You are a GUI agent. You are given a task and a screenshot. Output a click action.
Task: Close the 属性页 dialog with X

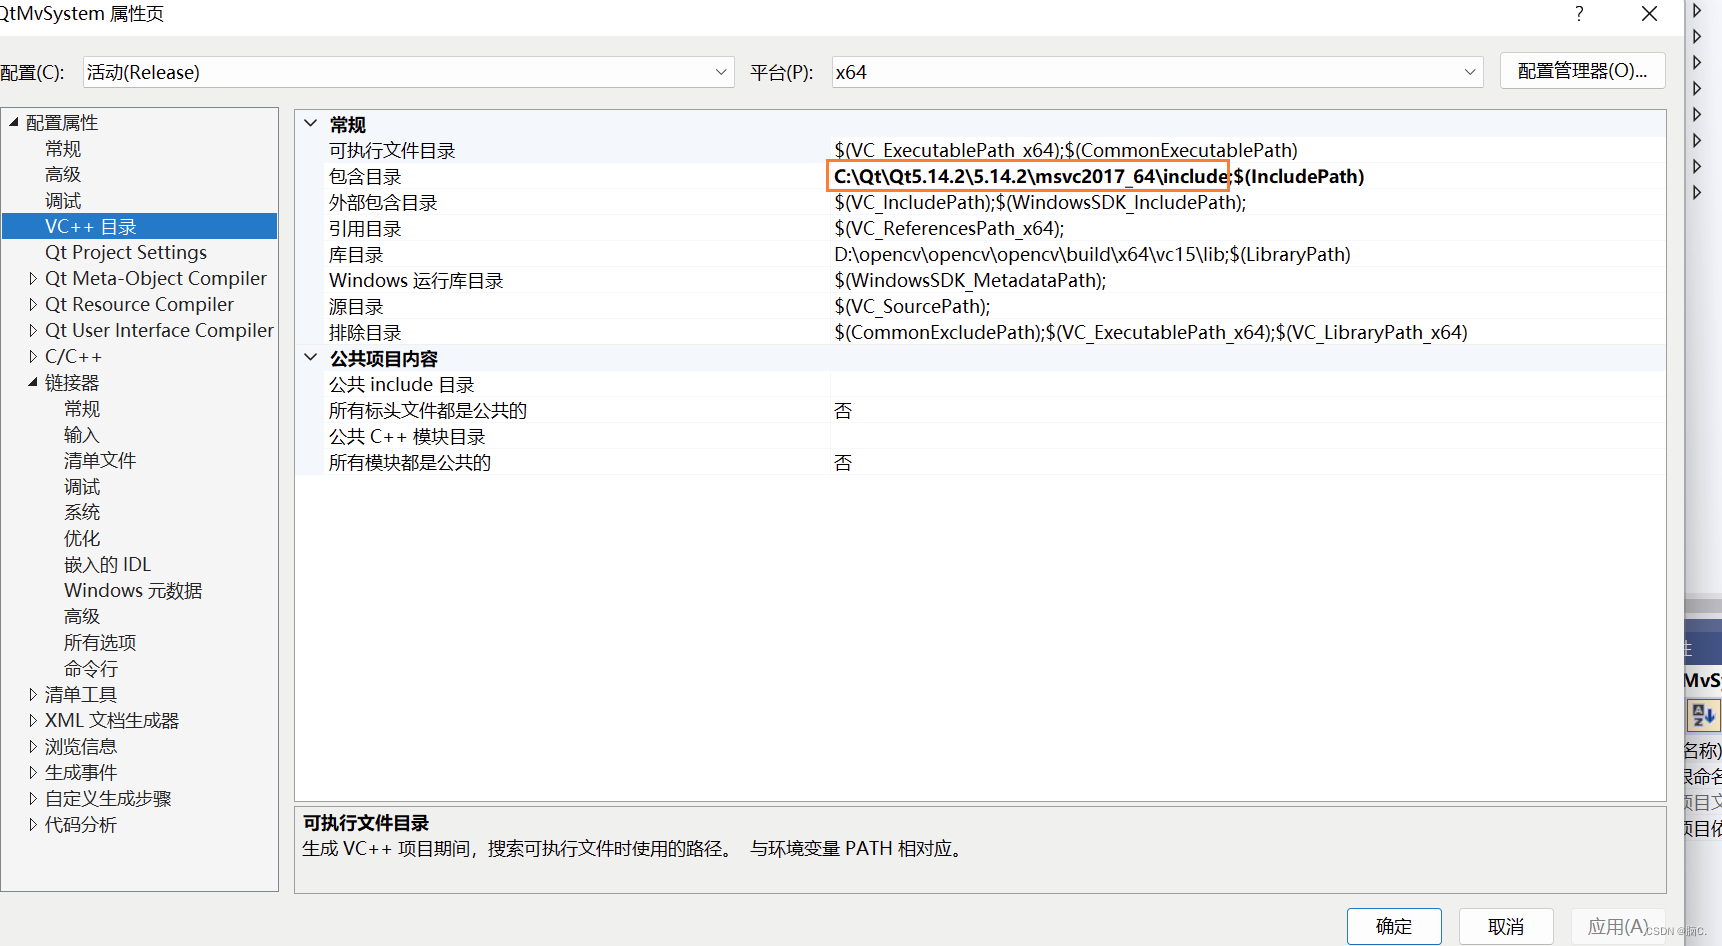point(1650,14)
